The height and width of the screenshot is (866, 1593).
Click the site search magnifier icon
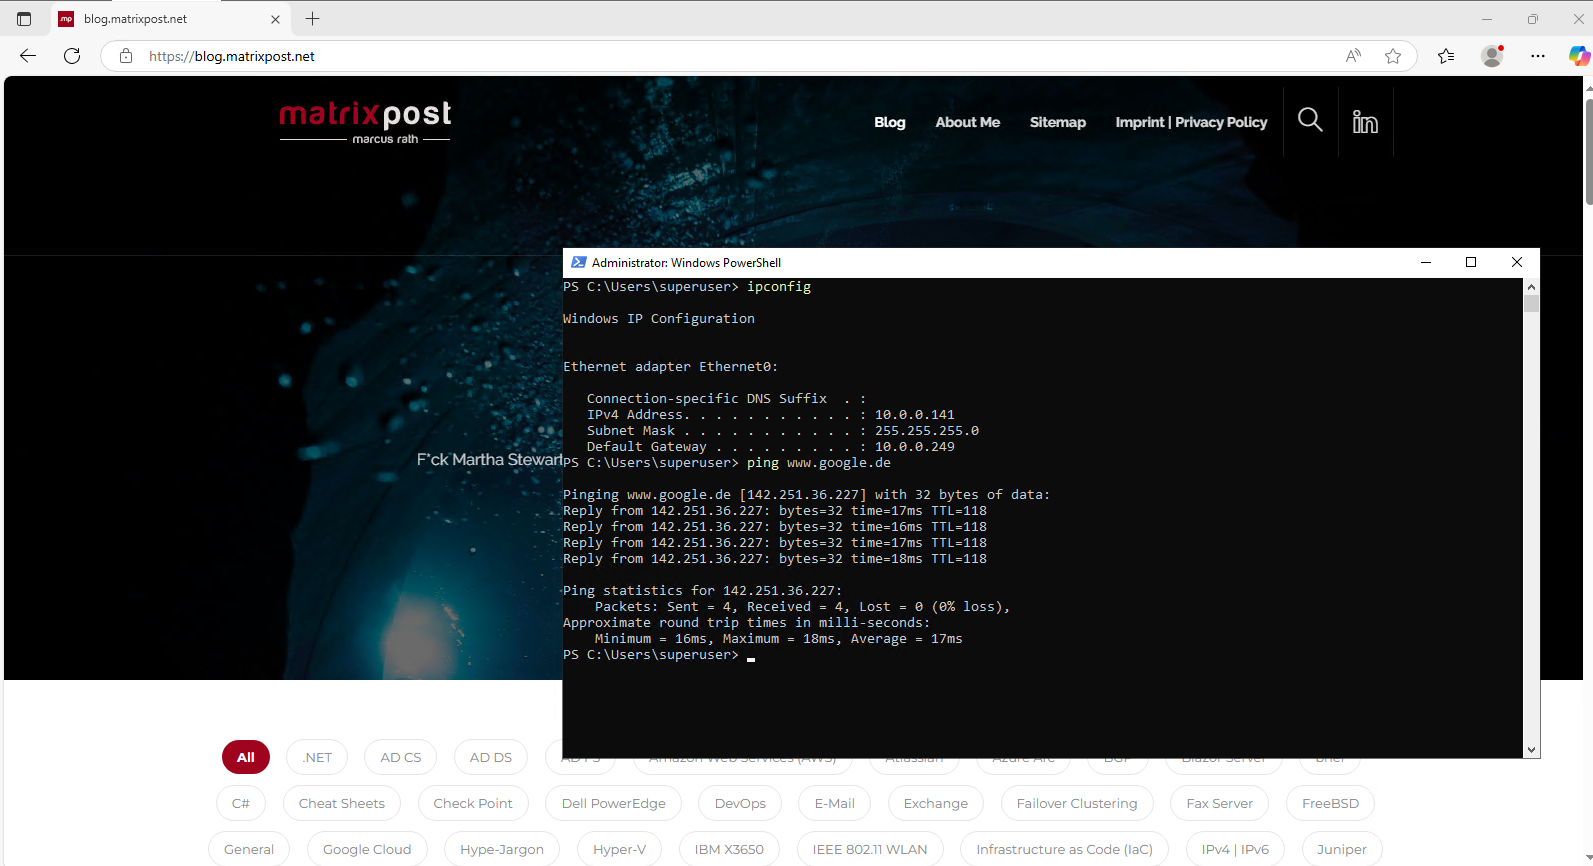(x=1310, y=121)
